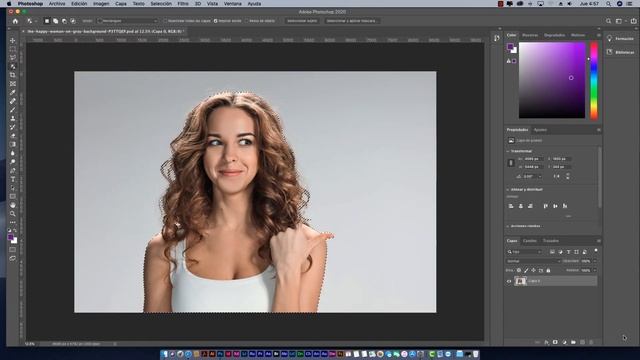Select the Gradient tool
This screenshot has height=360, width=640.
13,144
